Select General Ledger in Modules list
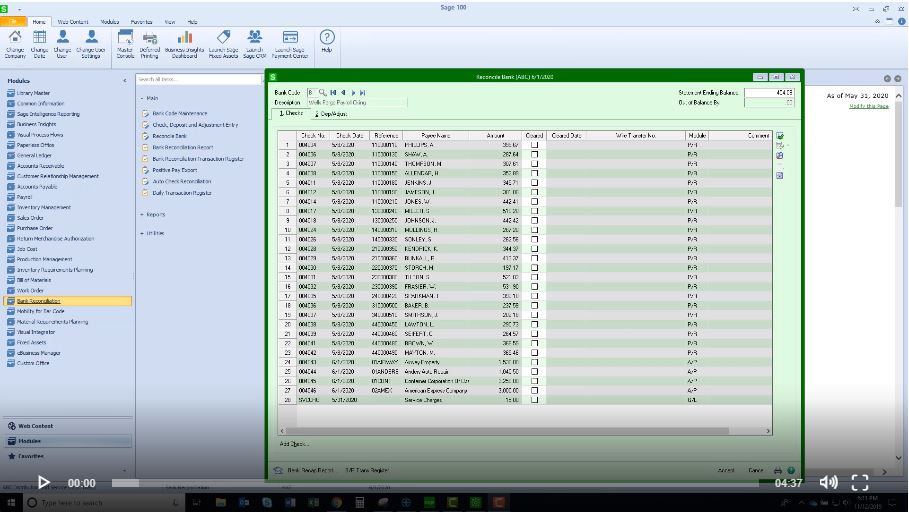The image size is (909, 514). 34,155
